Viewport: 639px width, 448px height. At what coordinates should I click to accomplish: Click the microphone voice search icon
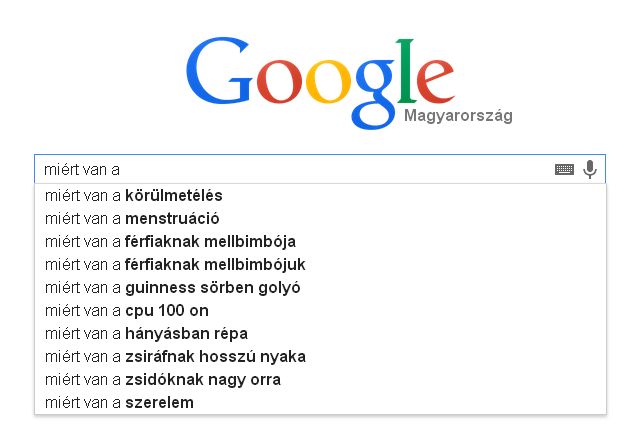click(590, 169)
